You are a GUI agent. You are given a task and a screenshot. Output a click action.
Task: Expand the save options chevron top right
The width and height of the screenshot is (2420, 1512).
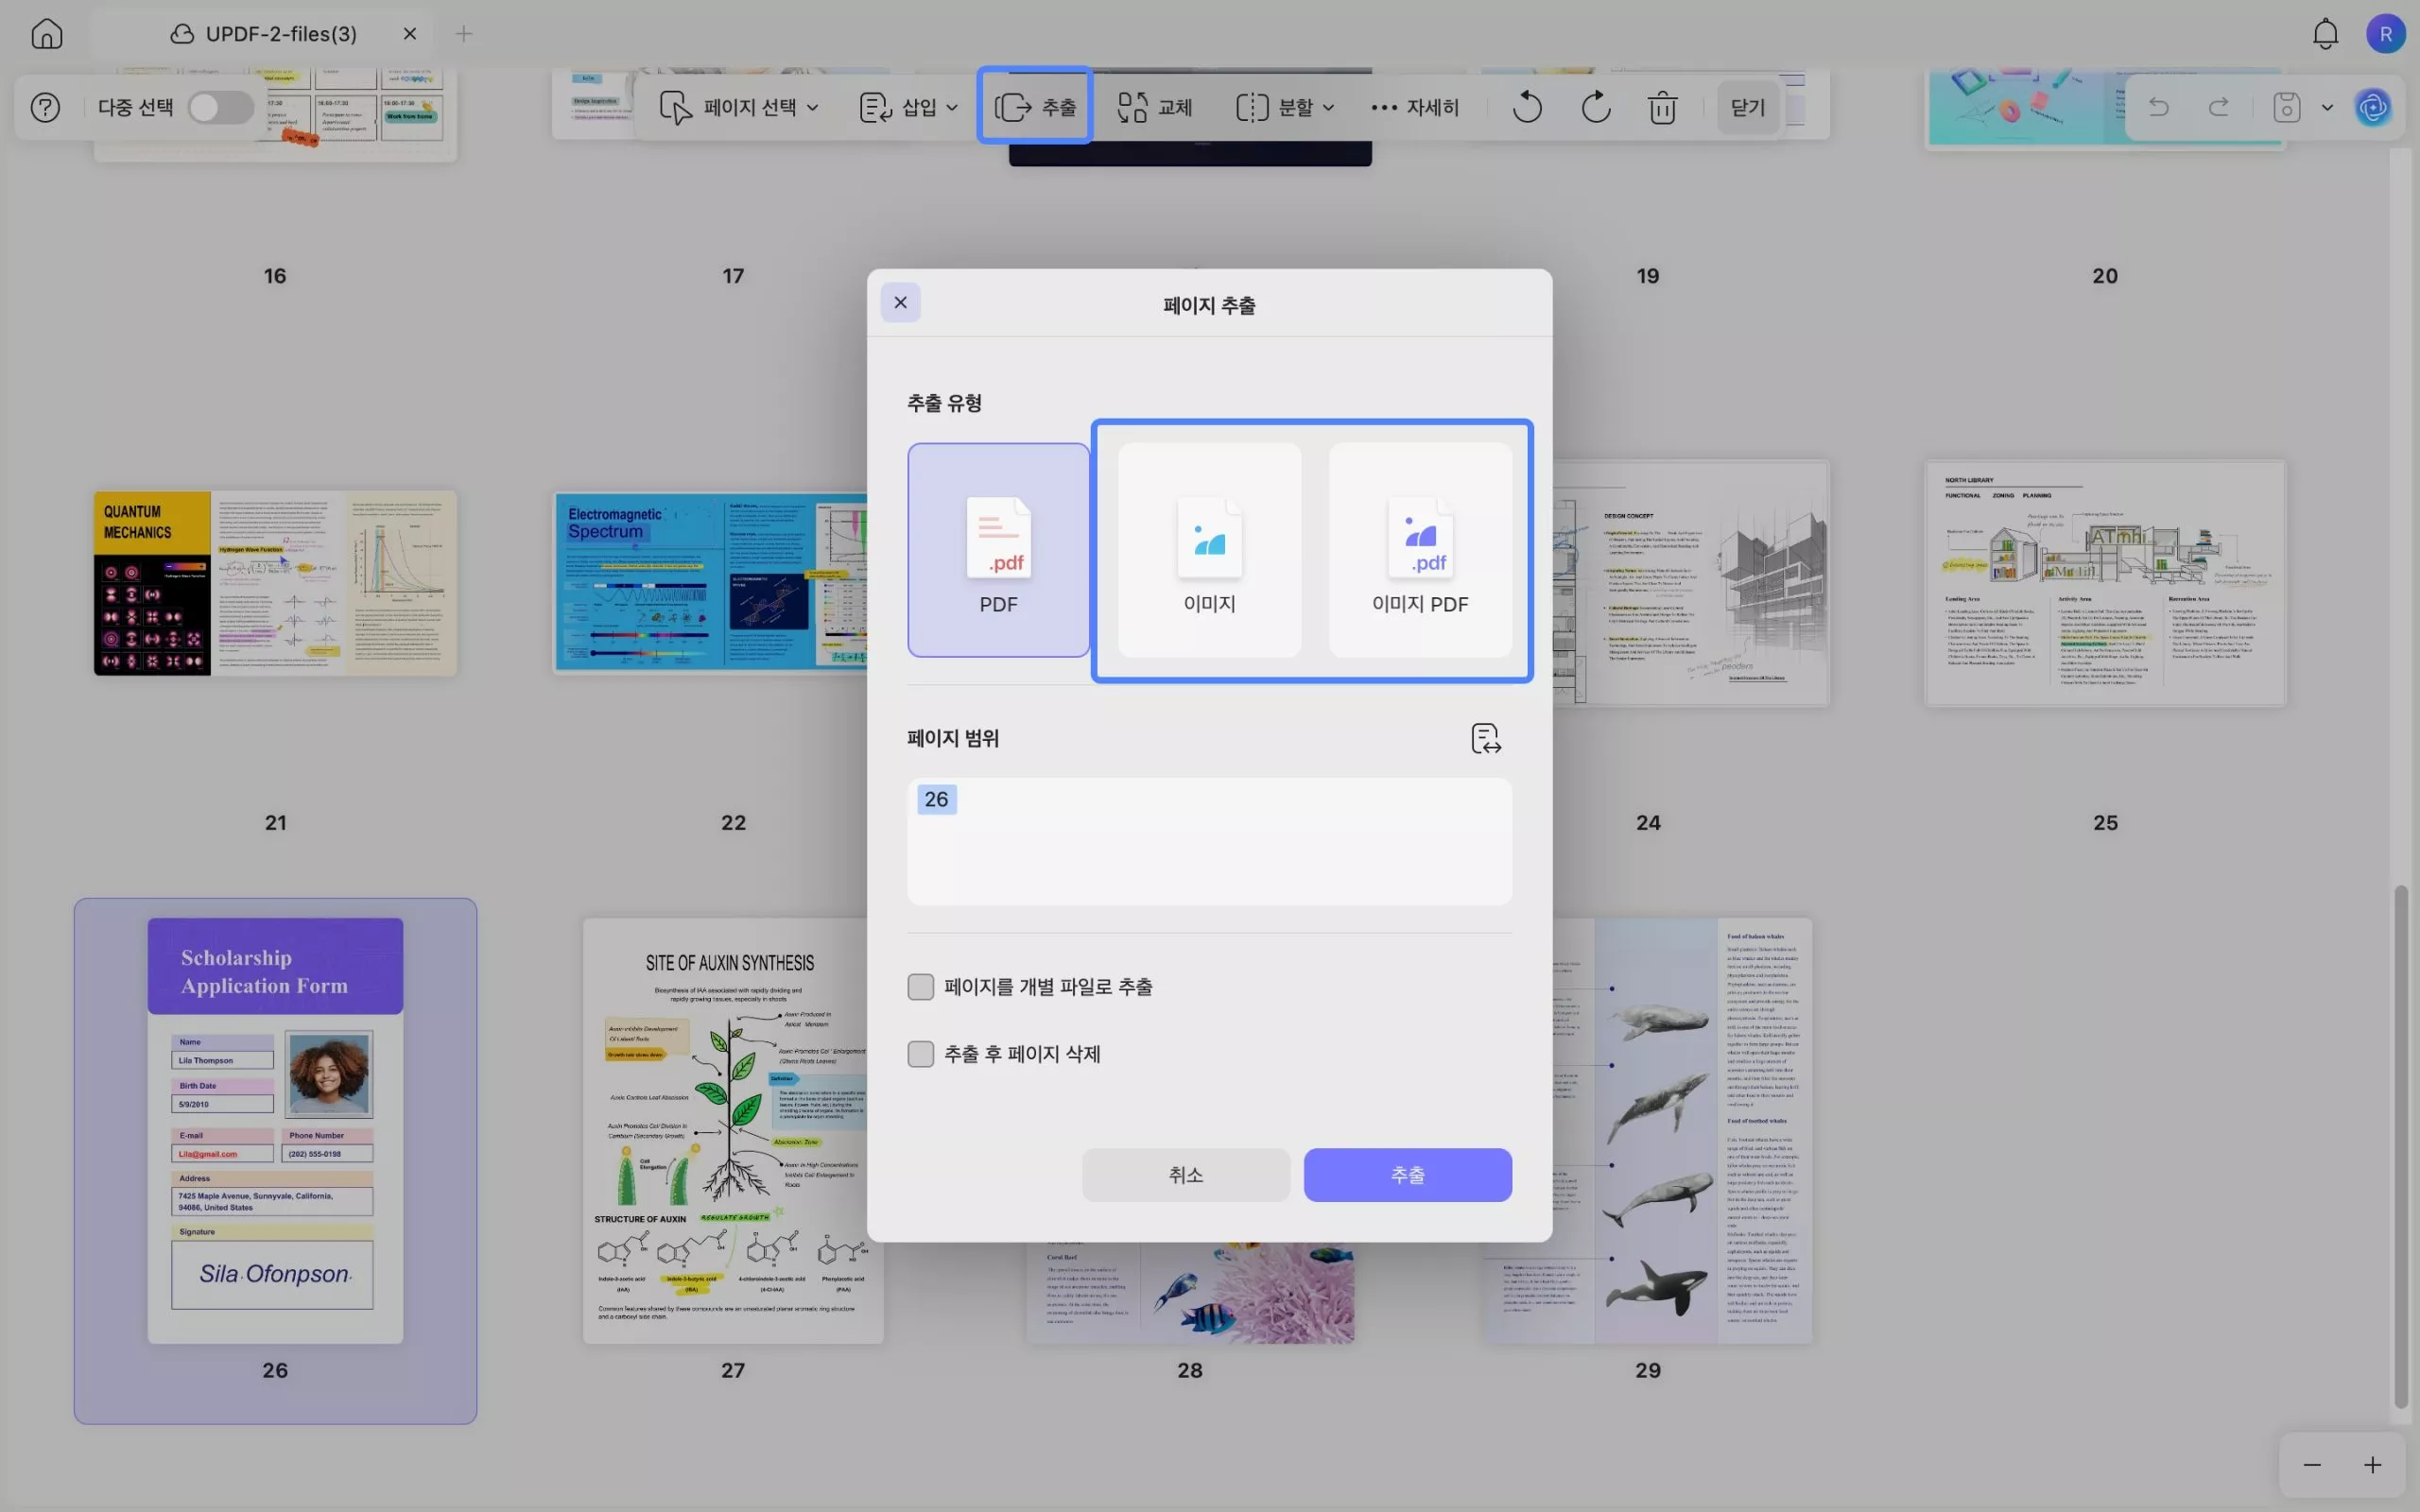point(2327,107)
